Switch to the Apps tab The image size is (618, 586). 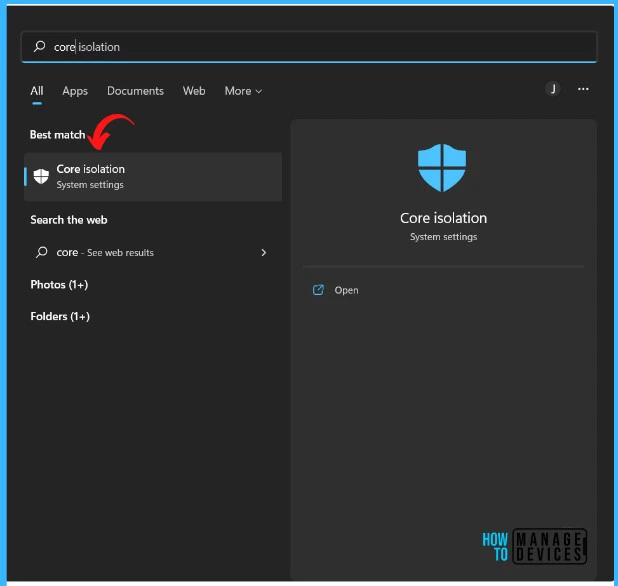(75, 91)
